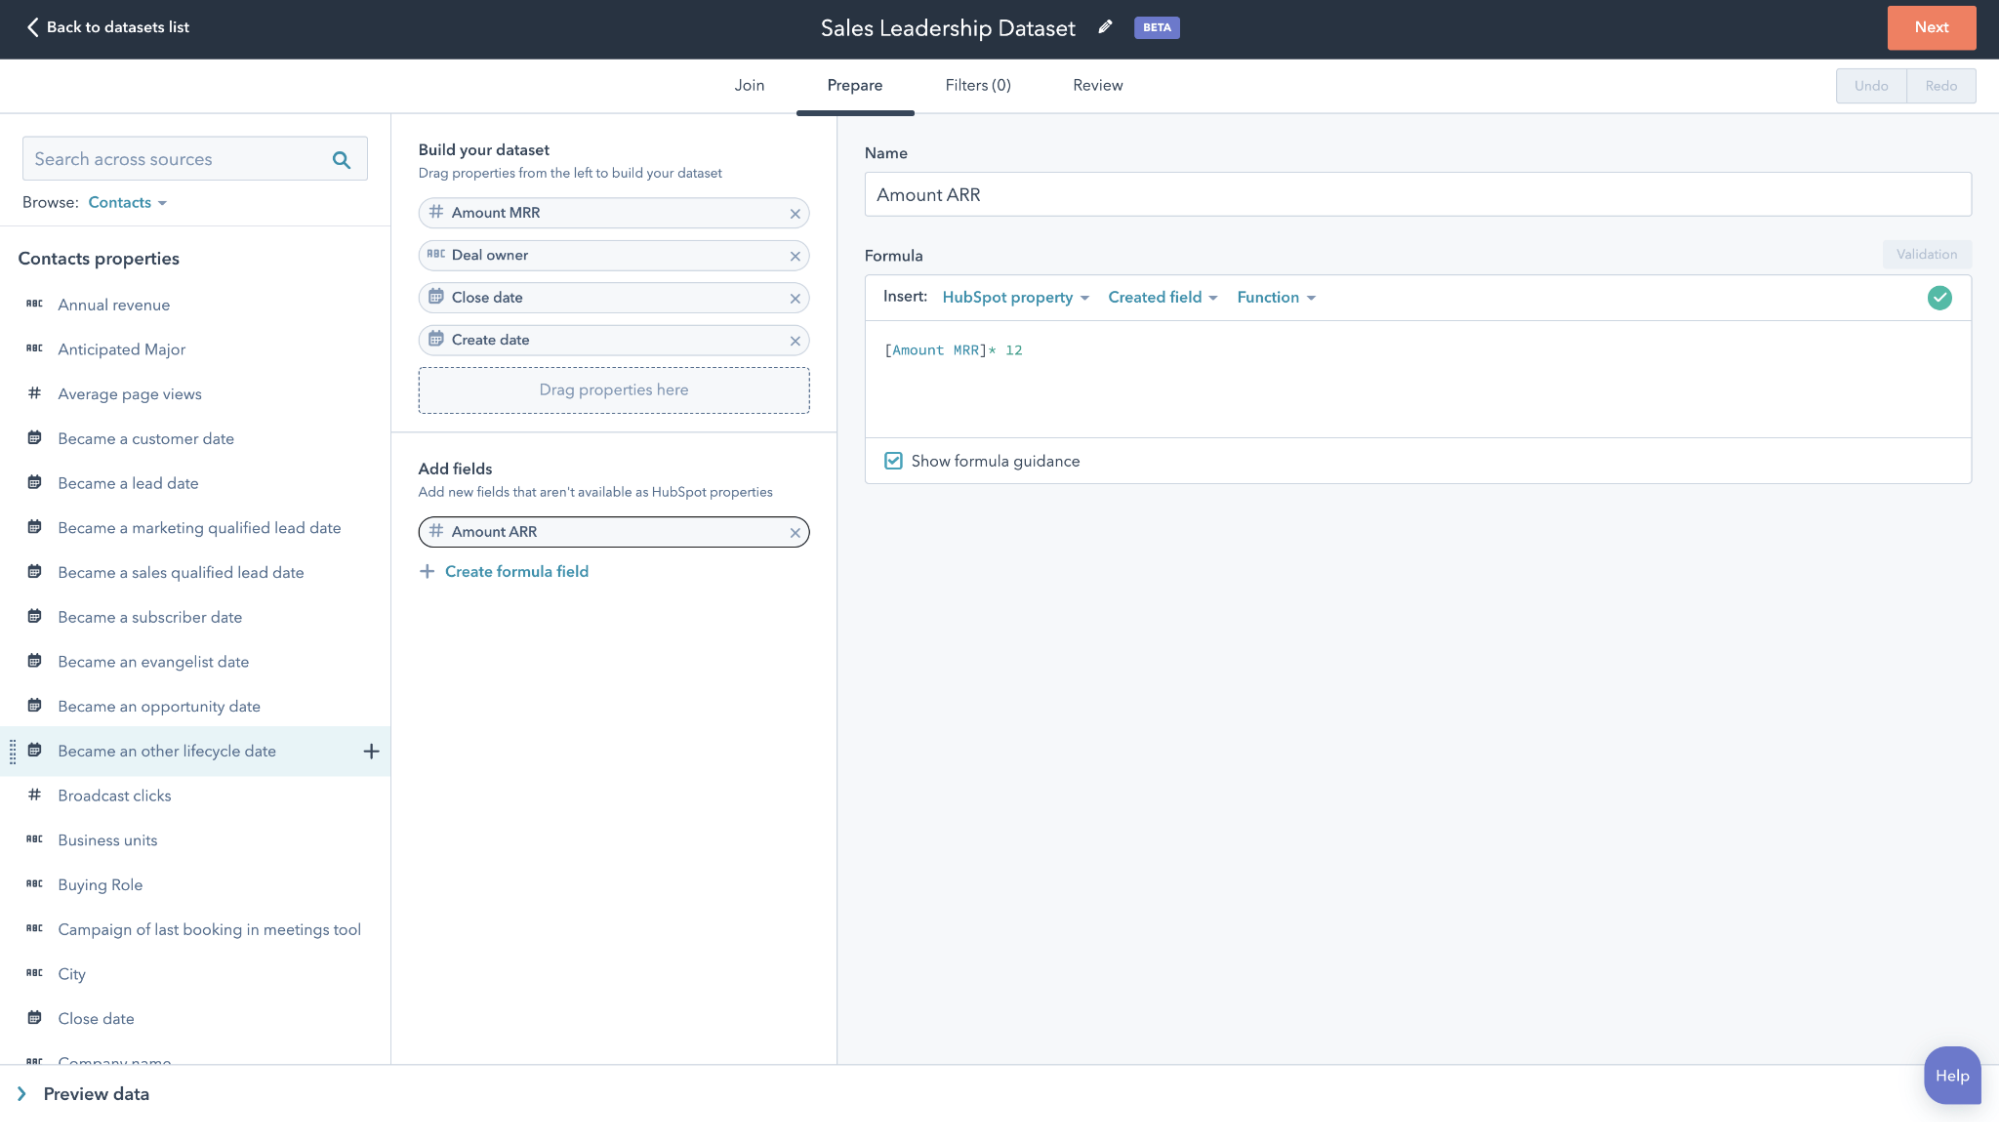Expand the Preview data panel
The width and height of the screenshot is (1999, 1123).
pyautogui.click(x=22, y=1094)
